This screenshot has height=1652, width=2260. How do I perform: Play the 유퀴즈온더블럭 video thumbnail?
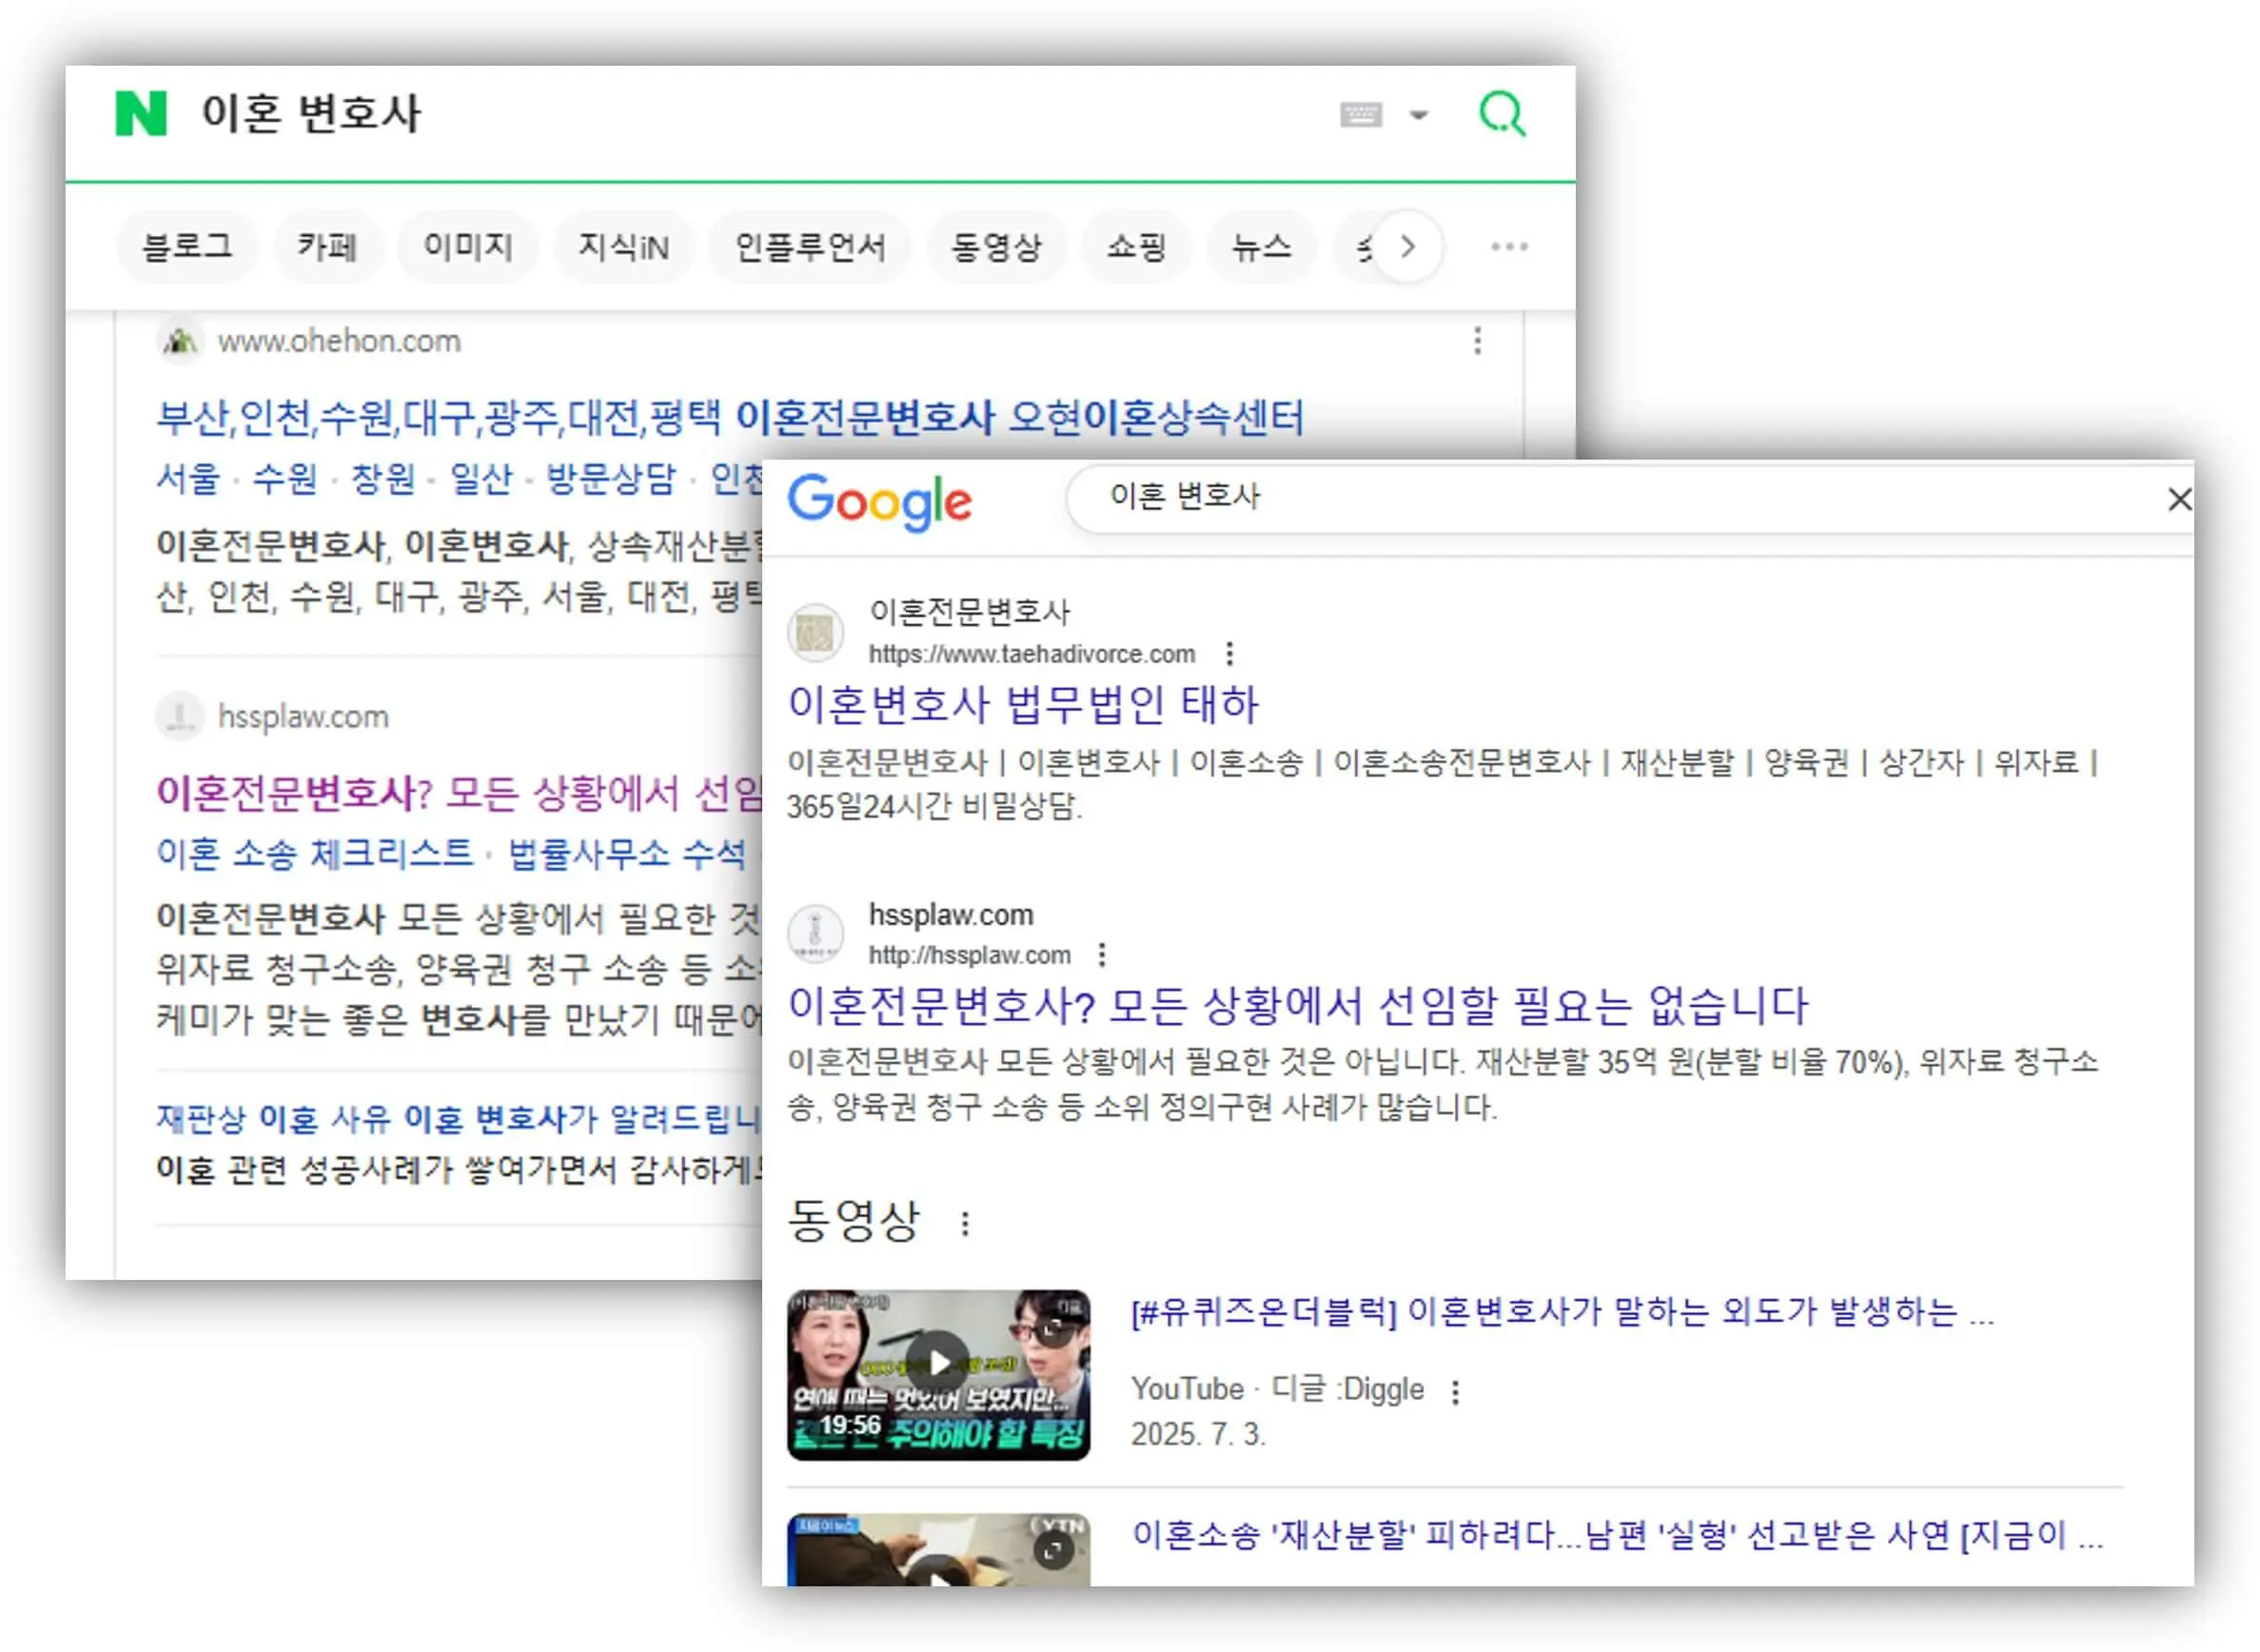point(938,1374)
